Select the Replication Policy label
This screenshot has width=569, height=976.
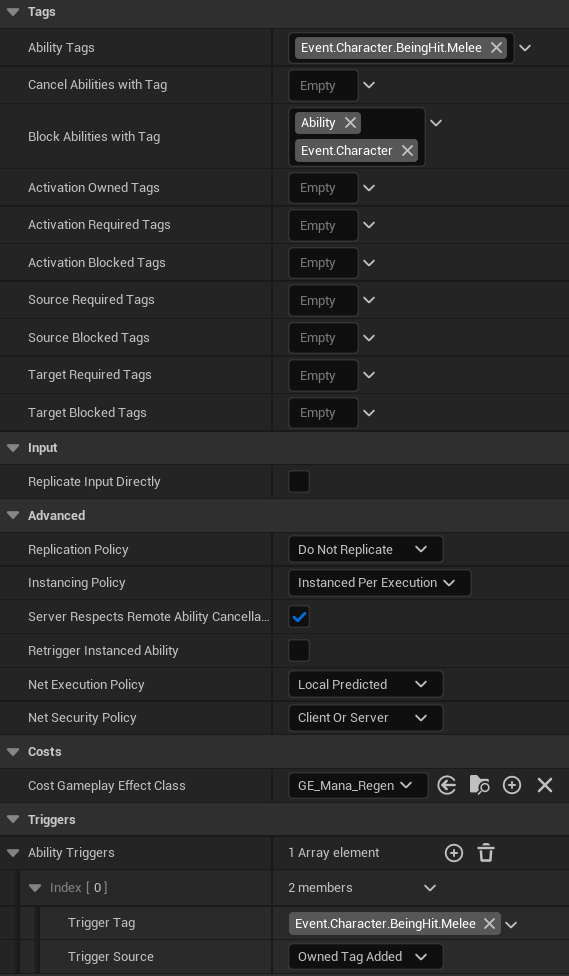pos(78,550)
